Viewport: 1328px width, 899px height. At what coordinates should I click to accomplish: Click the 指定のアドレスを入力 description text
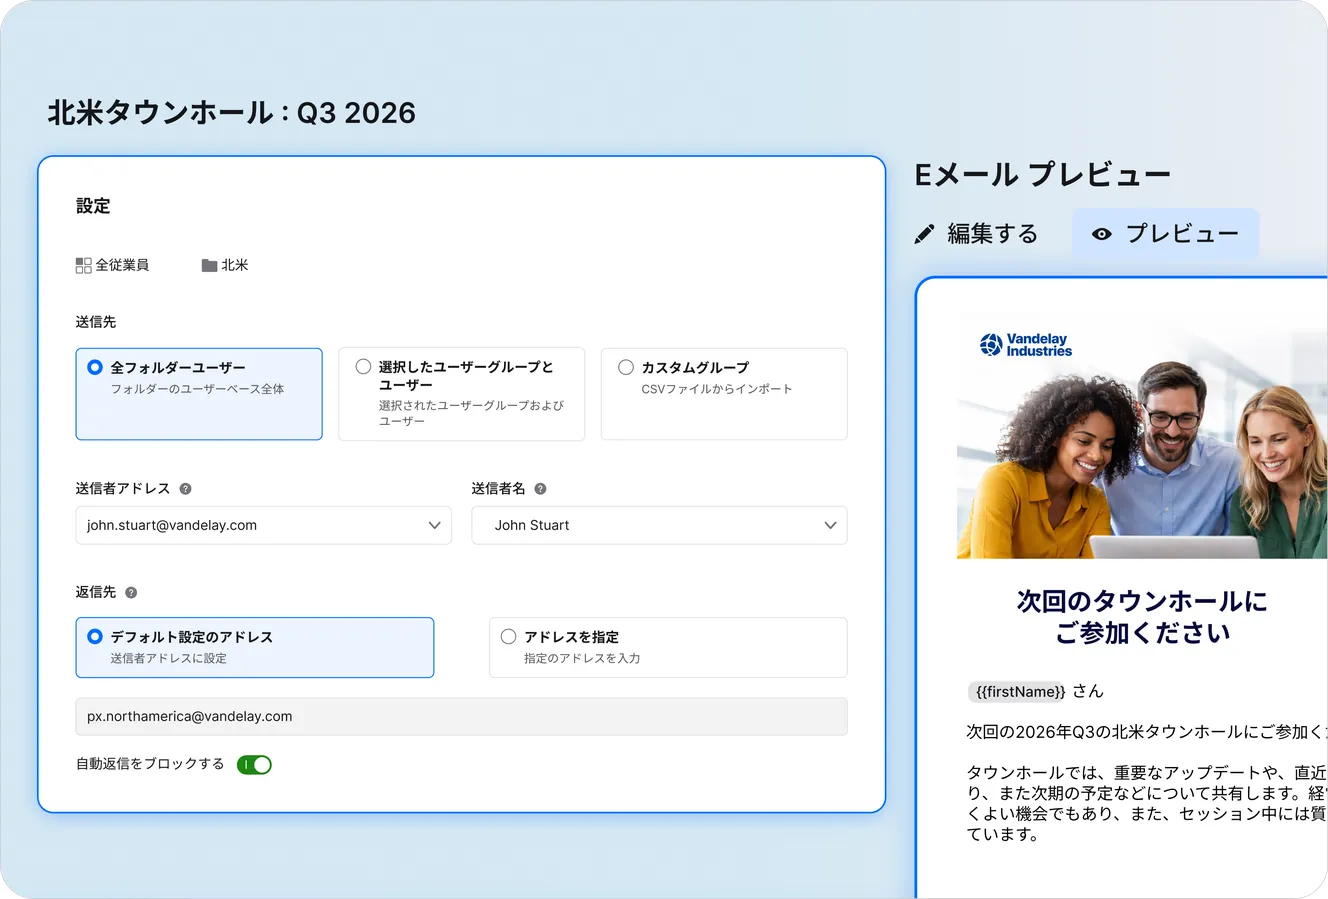point(582,658)
